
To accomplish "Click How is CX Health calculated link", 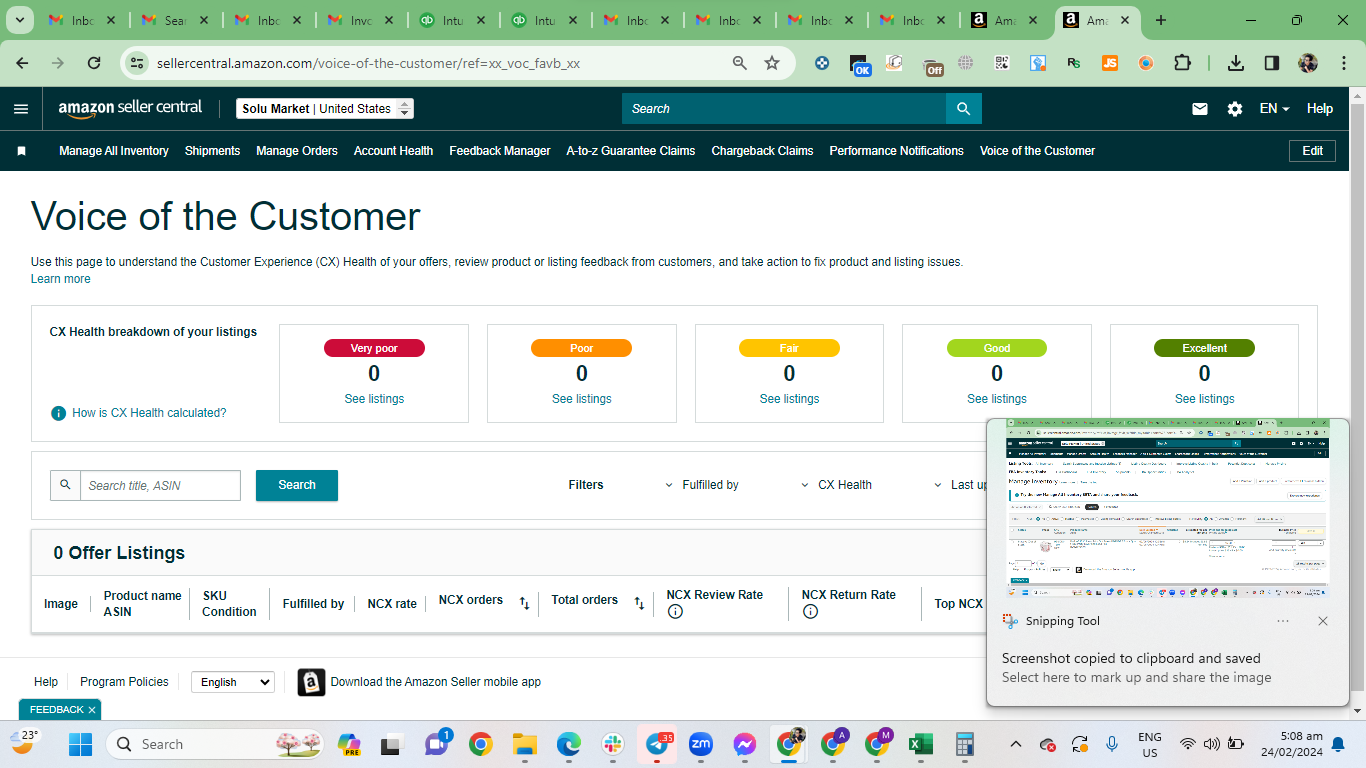I will 149,413.
